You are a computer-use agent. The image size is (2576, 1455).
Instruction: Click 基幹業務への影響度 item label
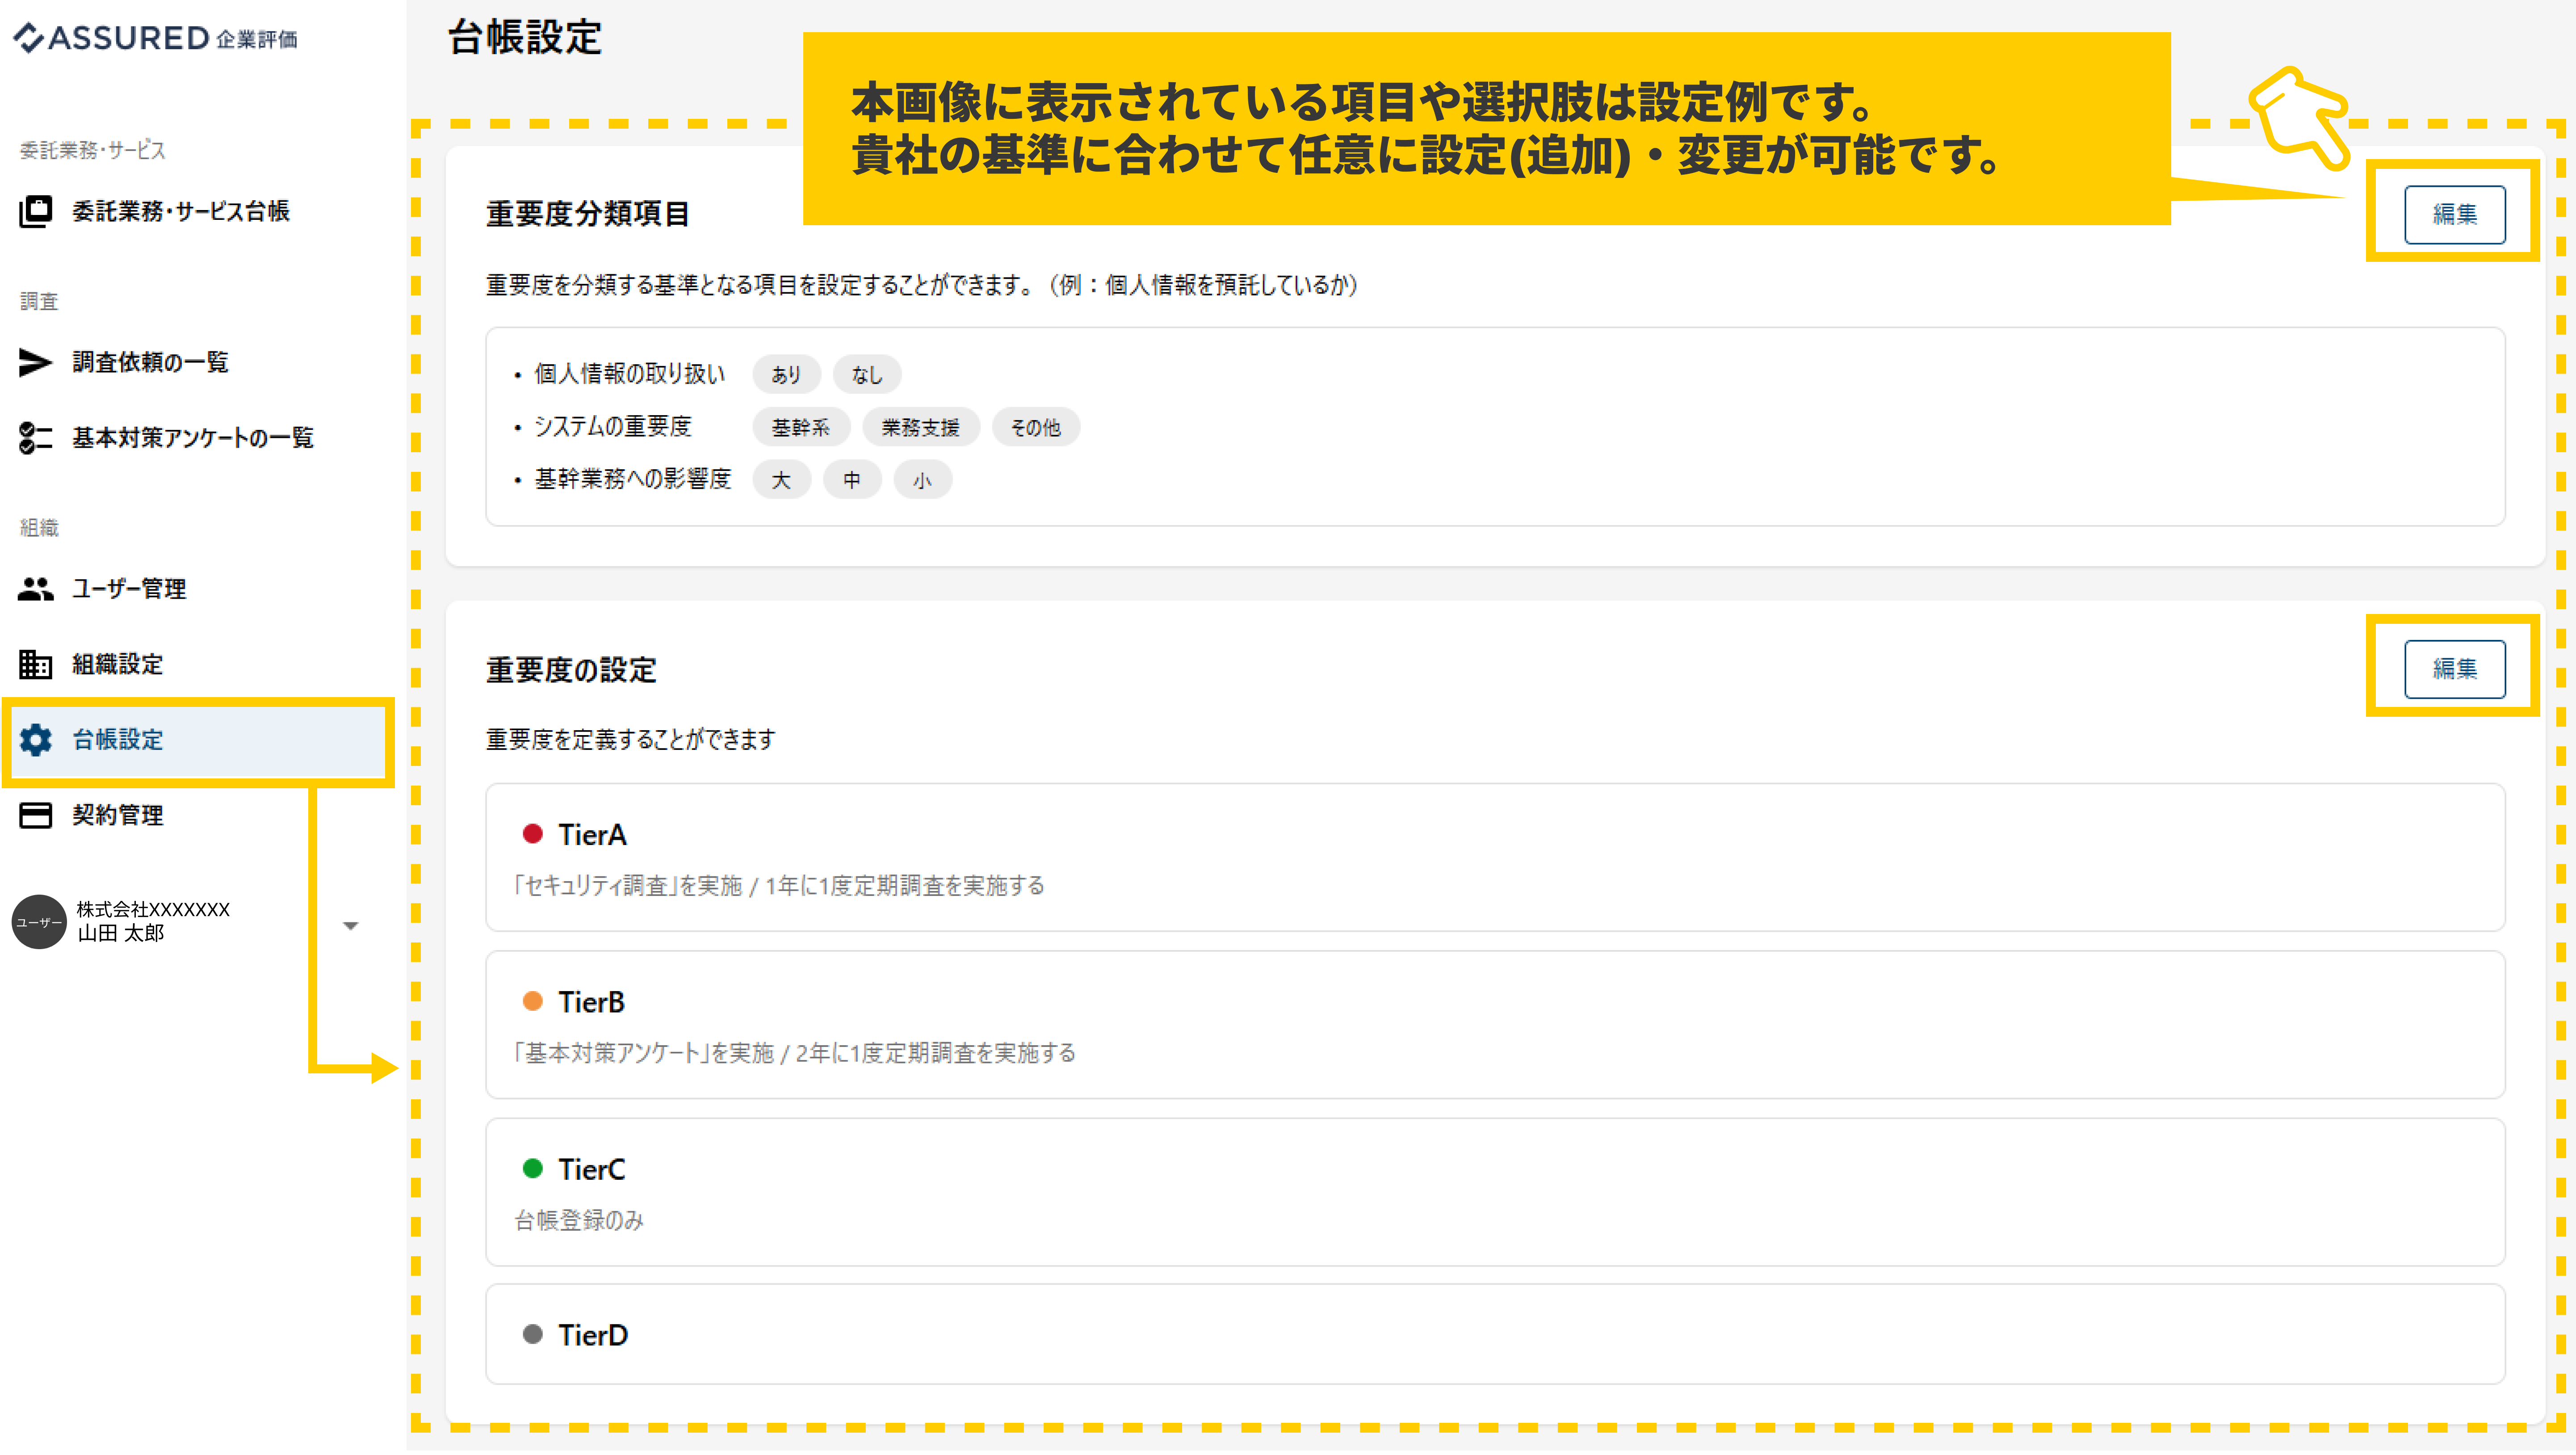tap(633, 480)
